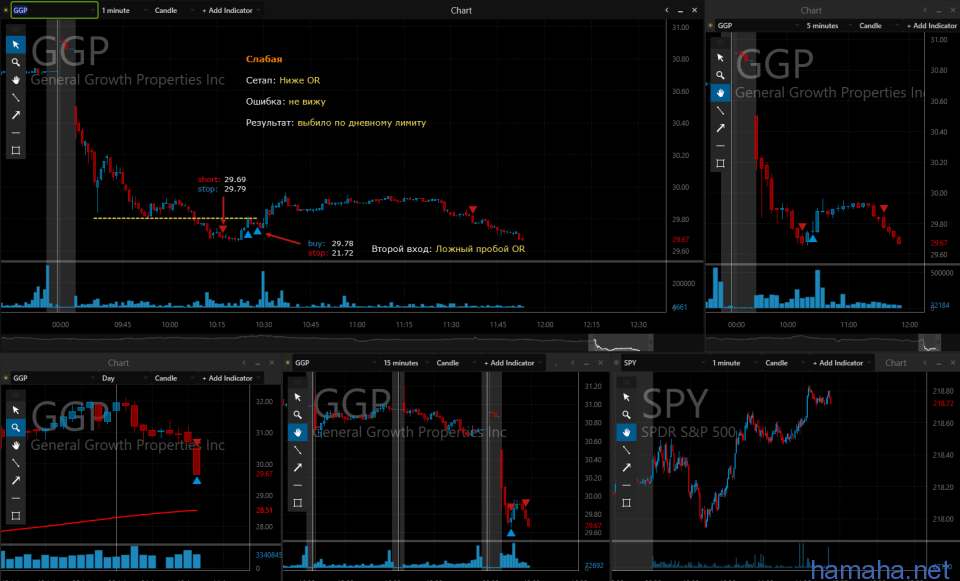Click the hand pan tool in the SPY chart

pos(626,433)
